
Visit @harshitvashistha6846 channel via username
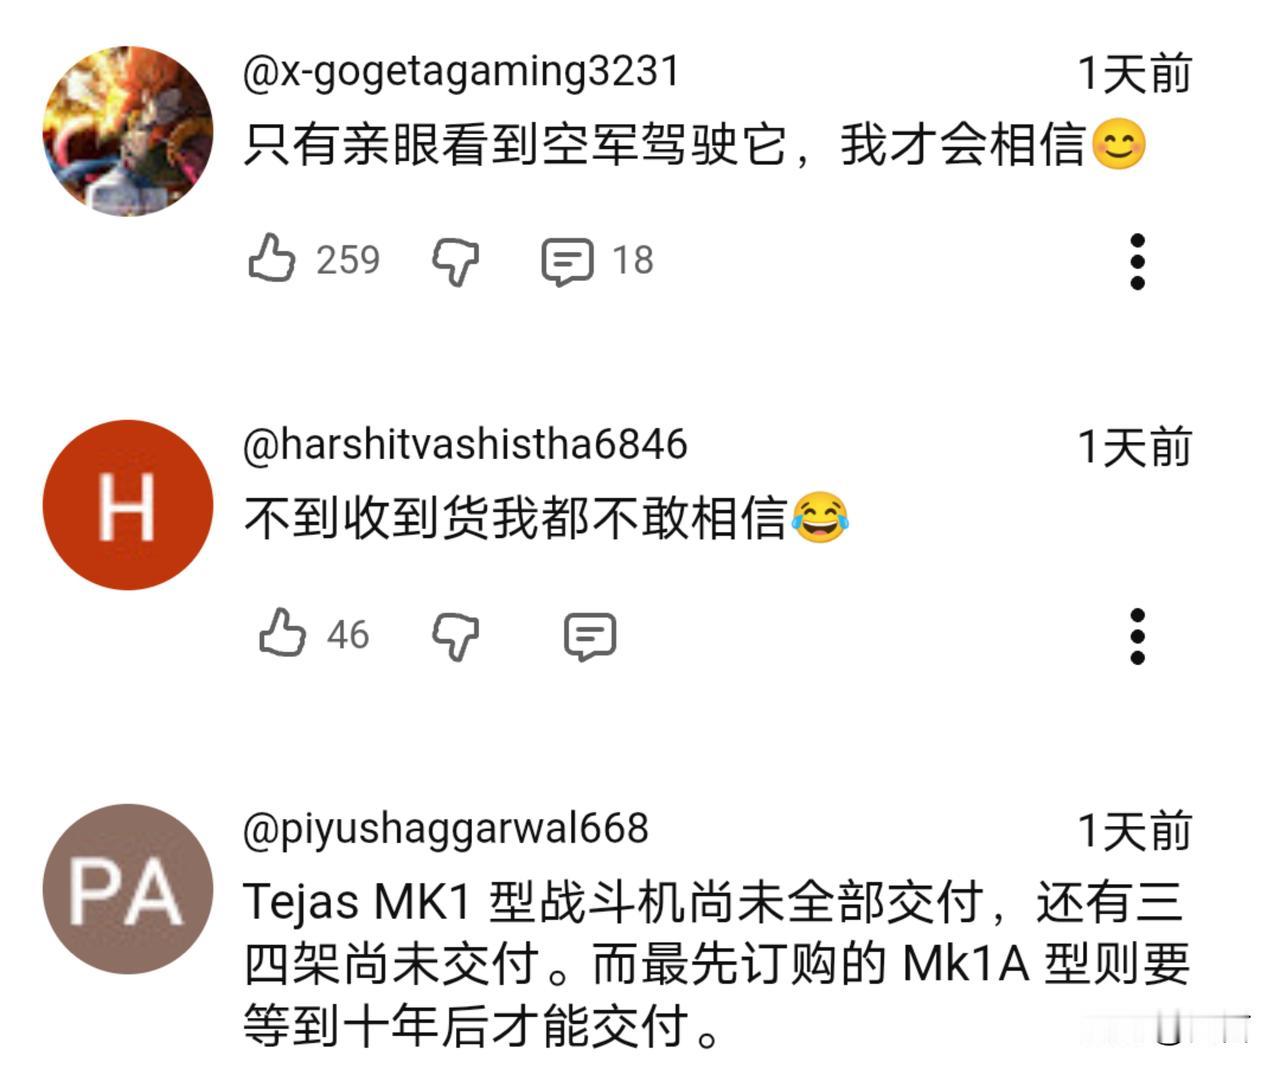(x=465, y=445)
